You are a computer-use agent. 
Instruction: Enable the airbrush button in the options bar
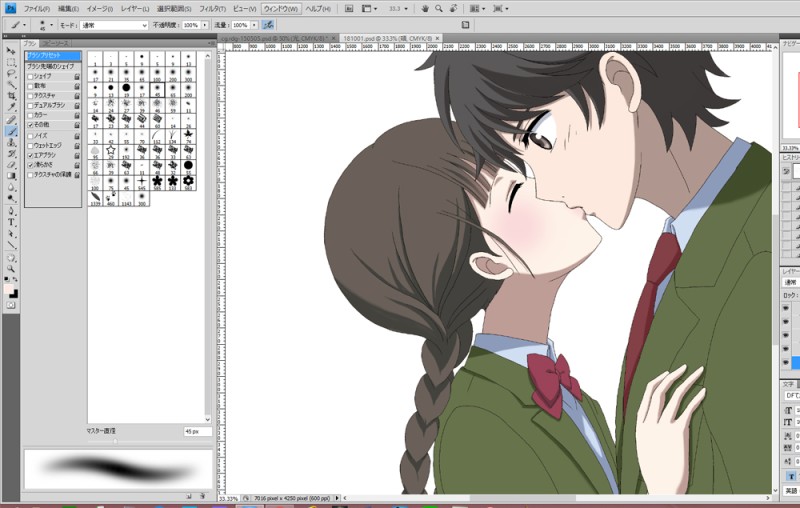[267, 24]
